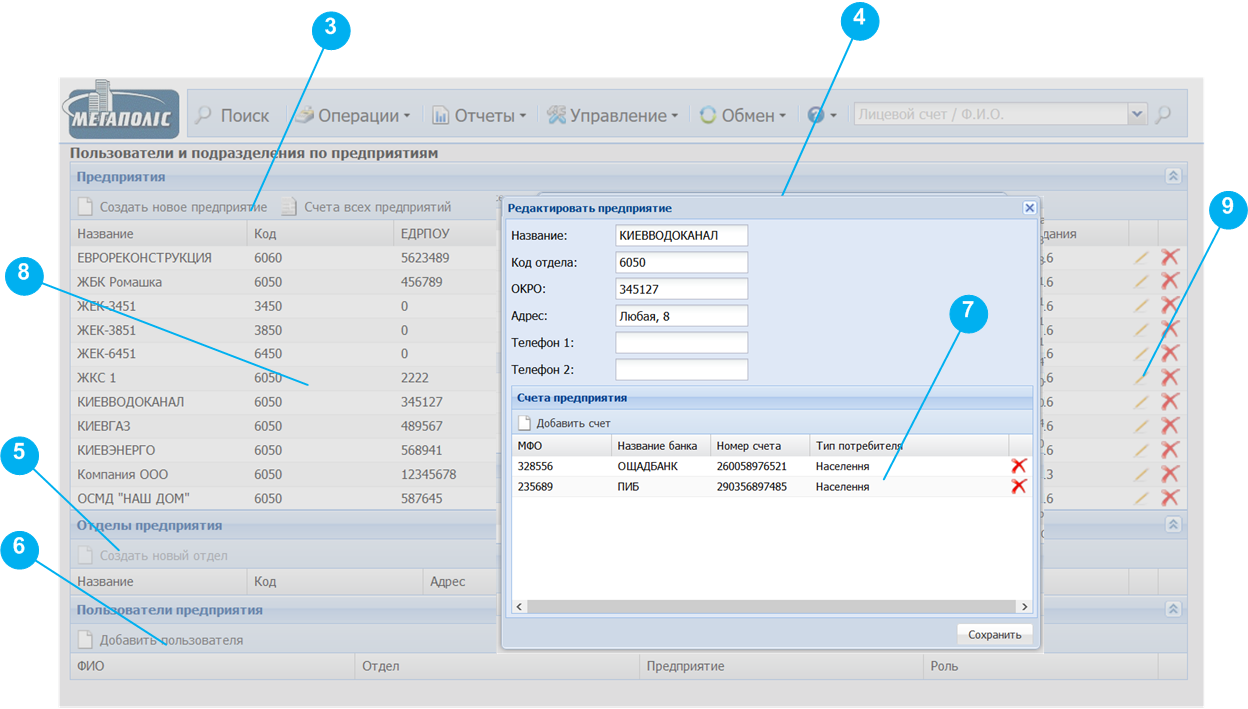Click Создать новое предприятие
This screenshot has height=709, width=1248.
tap(172, 207)
